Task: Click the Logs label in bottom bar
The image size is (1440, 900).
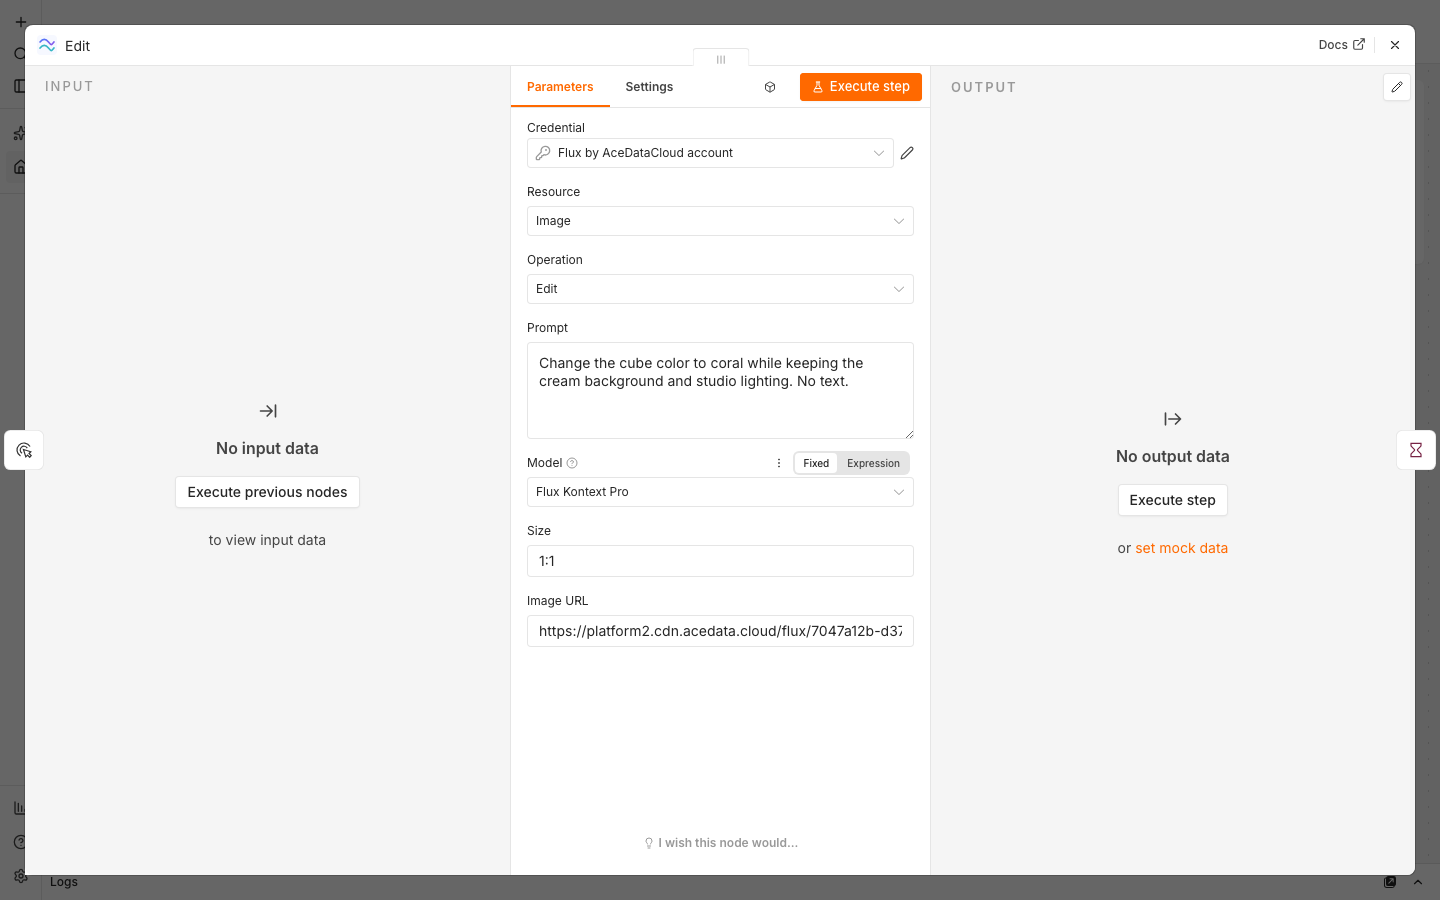Action: (64, 882)
